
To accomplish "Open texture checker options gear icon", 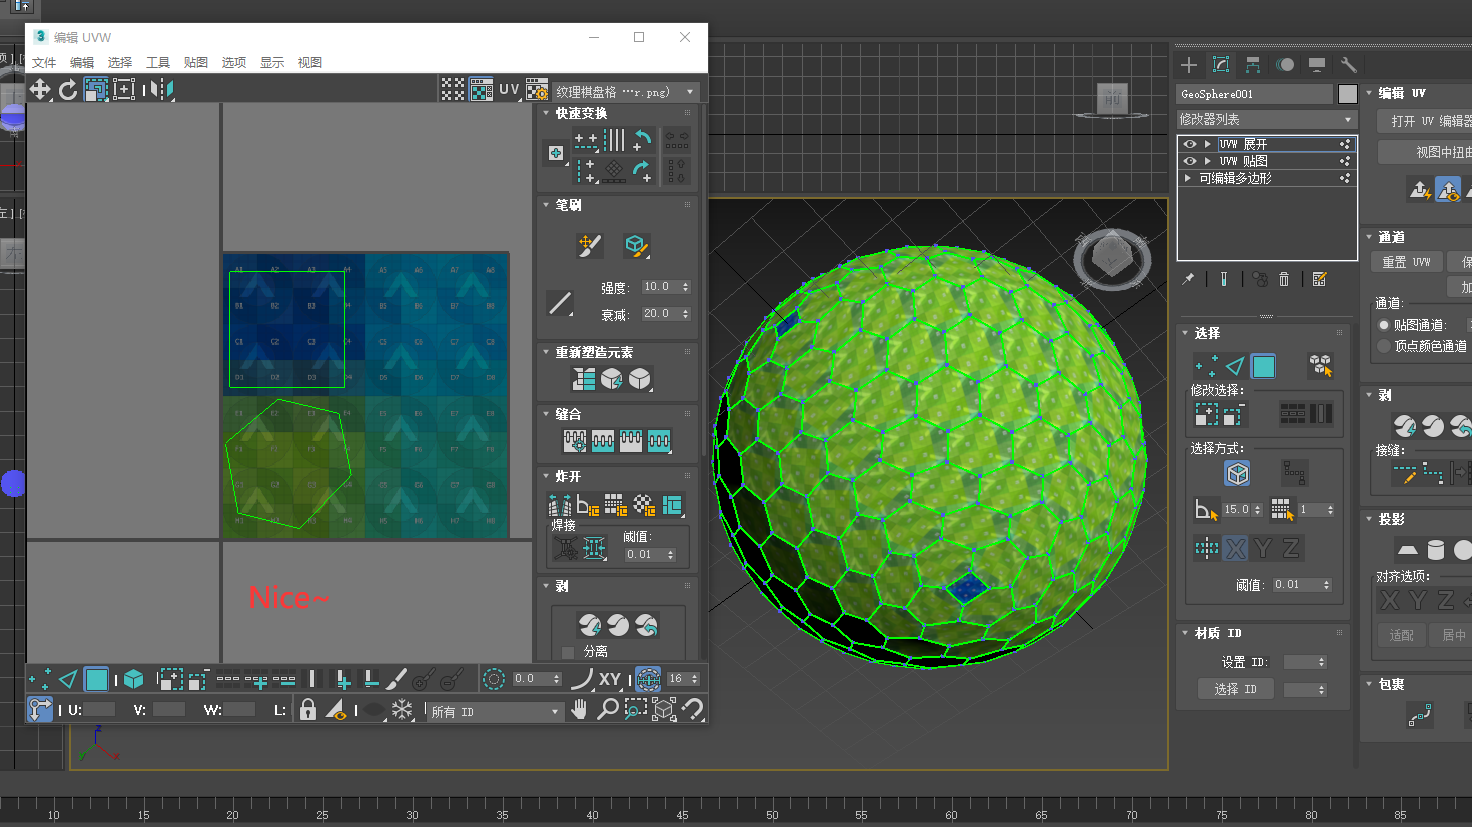I will (537, 90).
